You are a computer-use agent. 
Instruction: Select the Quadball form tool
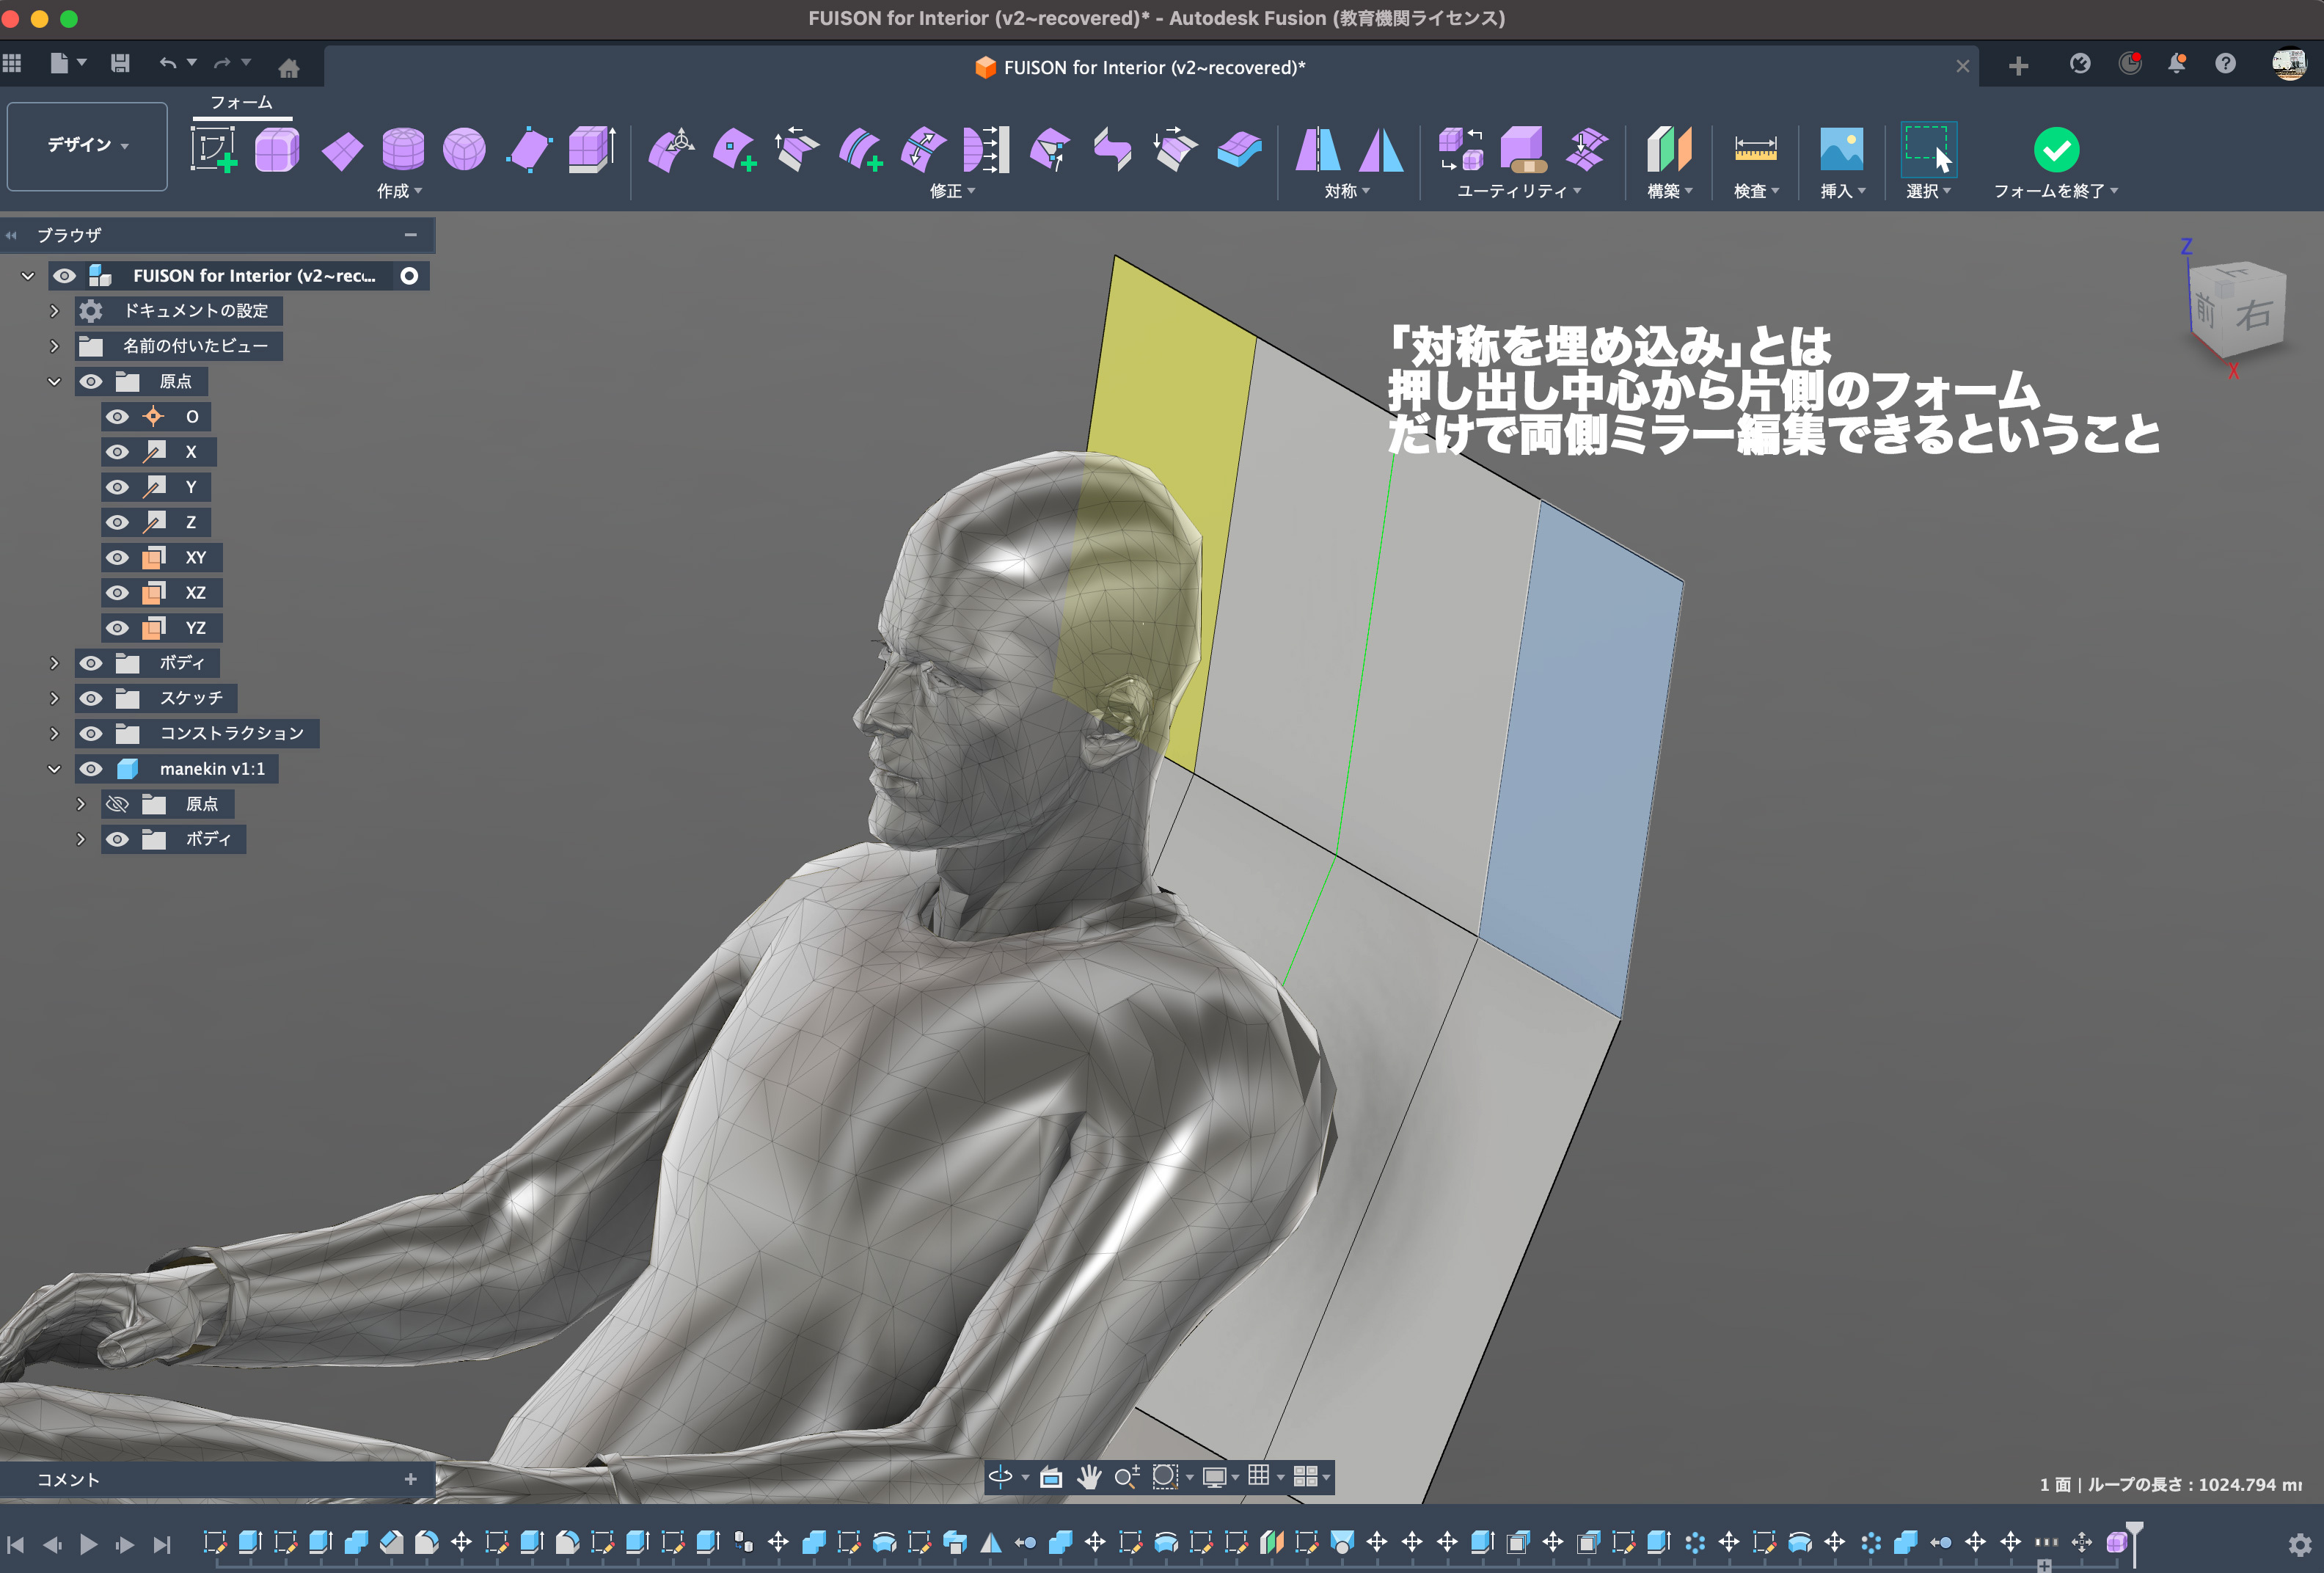click(x=464, y=150)
